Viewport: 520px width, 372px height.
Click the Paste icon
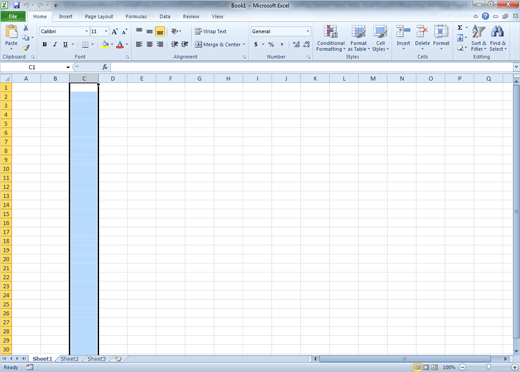tap(11, 32)
